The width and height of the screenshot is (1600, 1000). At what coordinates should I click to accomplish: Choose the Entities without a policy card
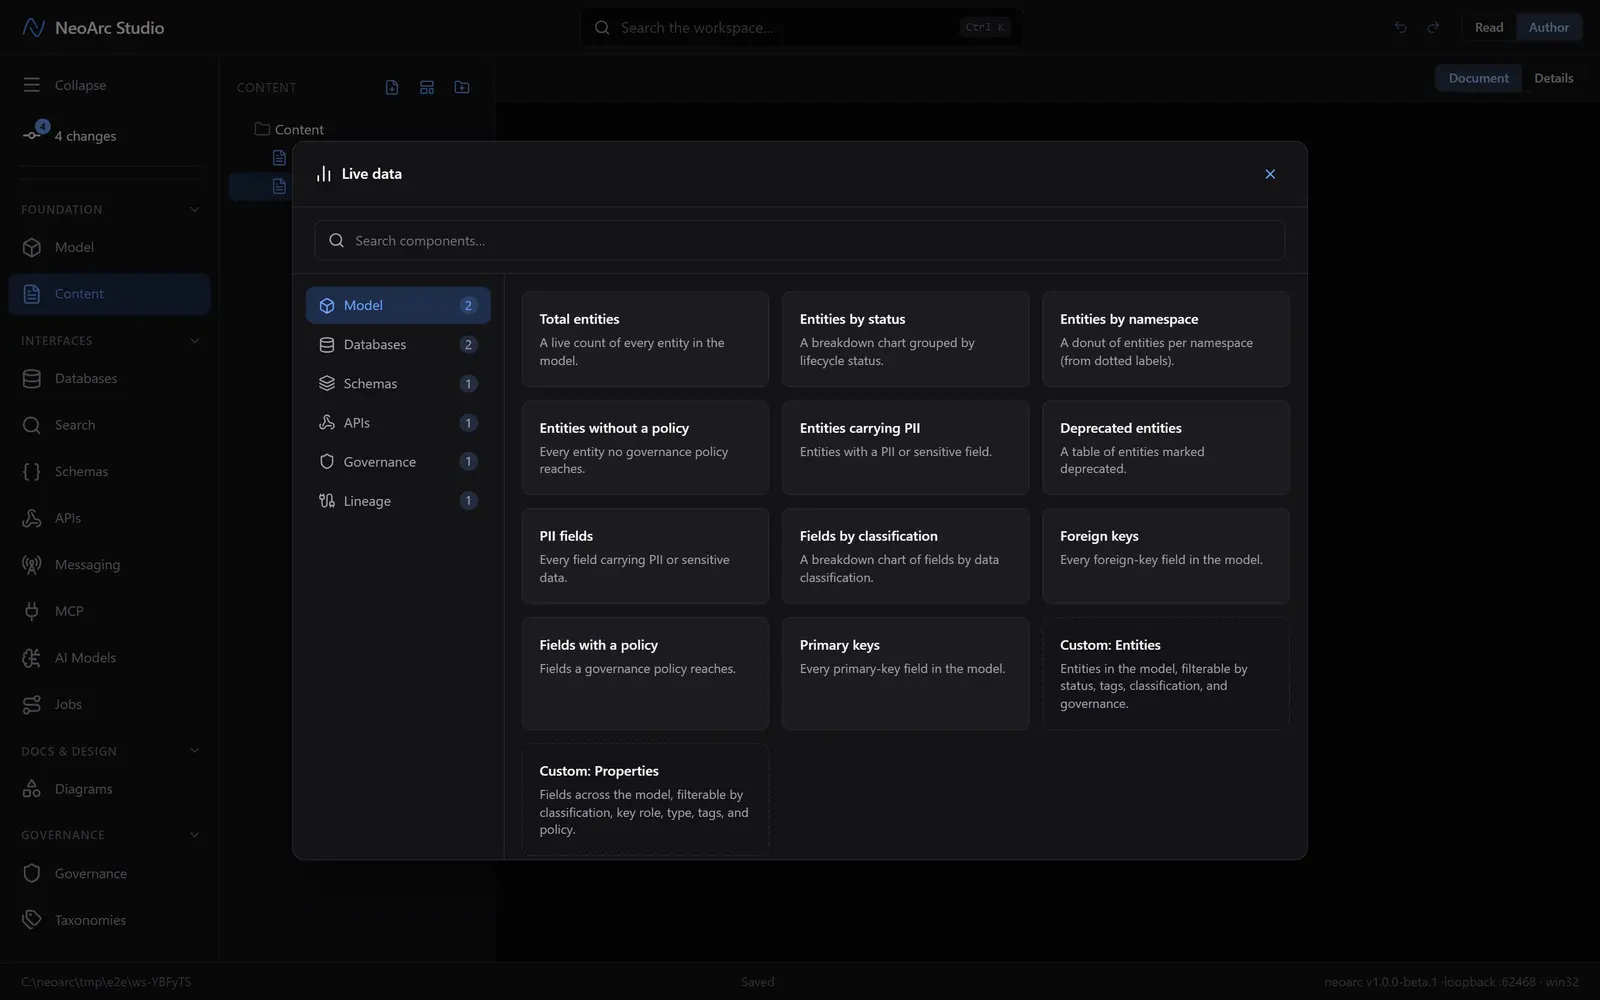[x=645, y=448]
